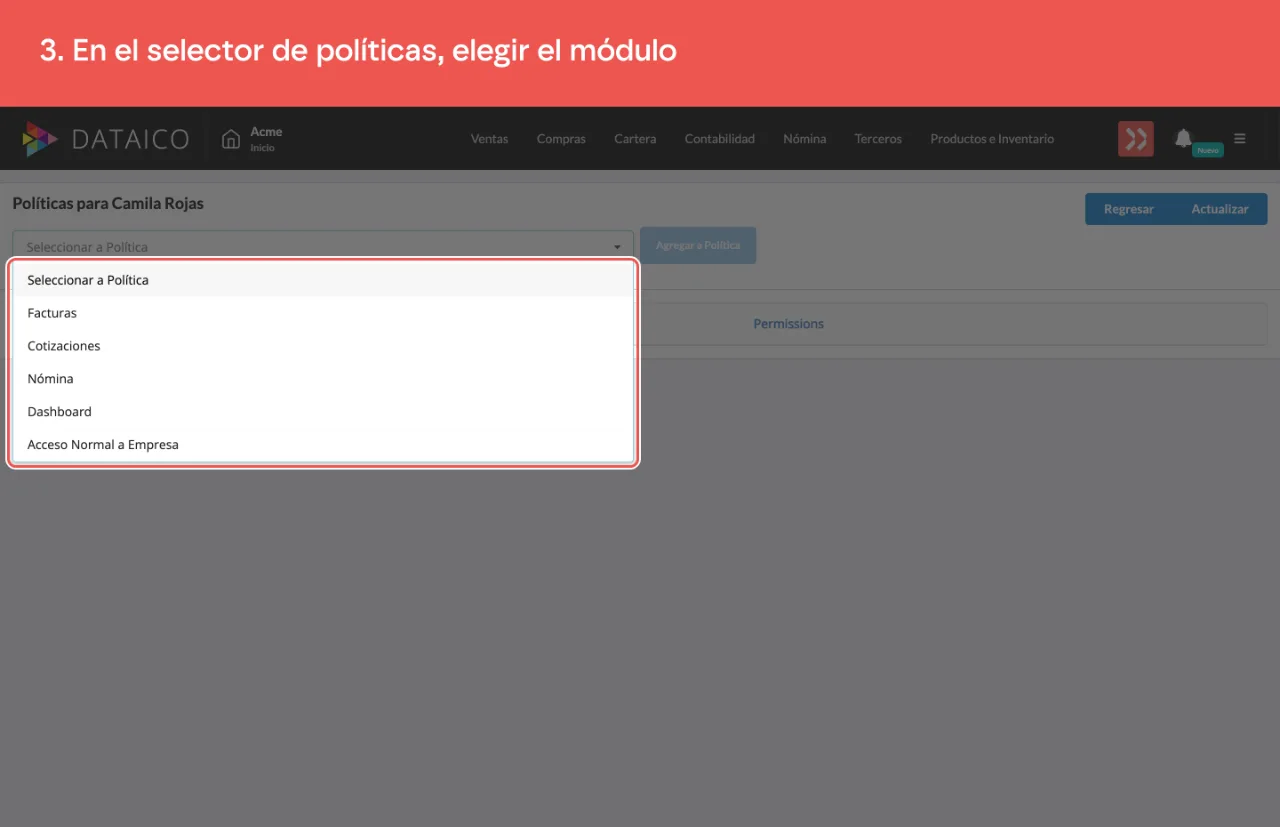
Task: Open the hamburger menu icon
Action: [x=1240, y=139]
